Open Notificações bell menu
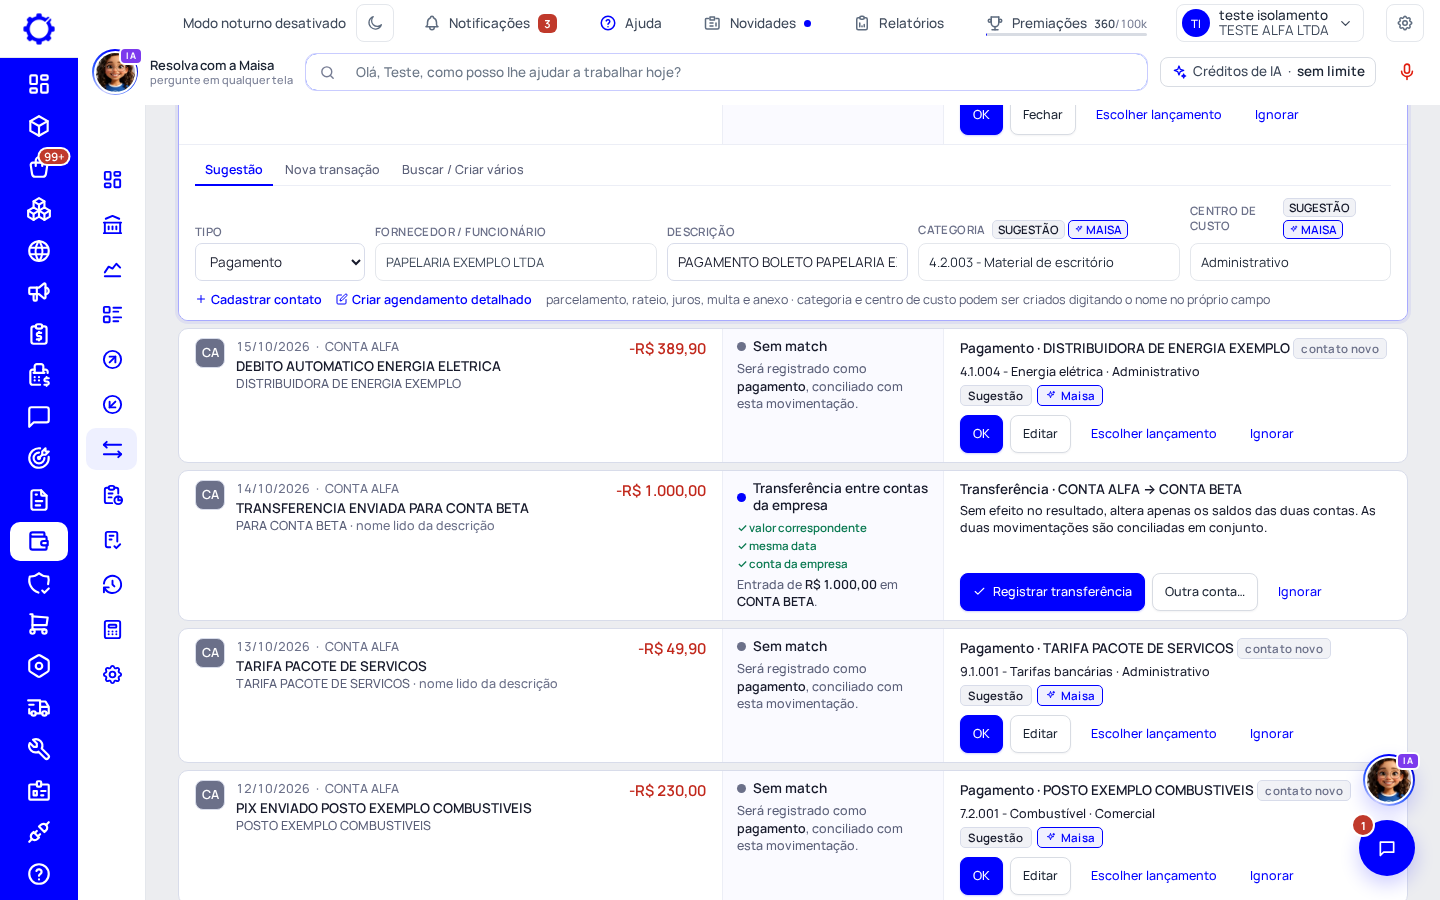Image resolution: width=1440 pixels, height=900 pixels. [x=490, y=23]
